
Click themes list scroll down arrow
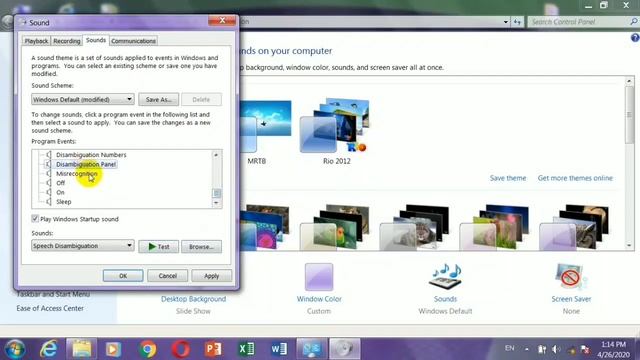point(629,246)
